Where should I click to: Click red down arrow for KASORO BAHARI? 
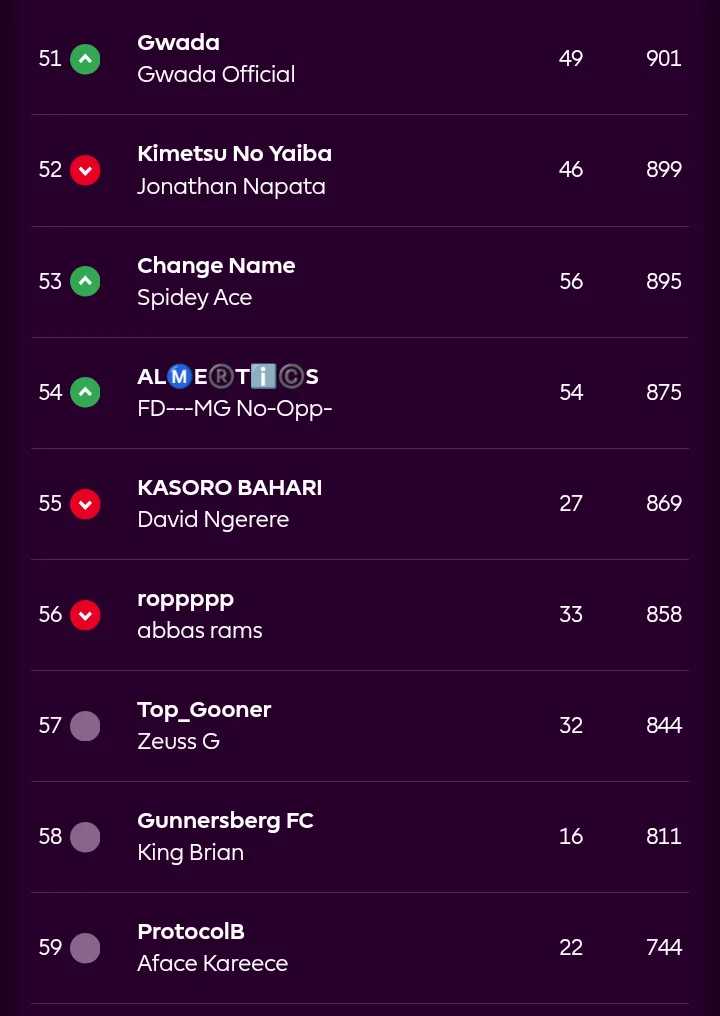85,504
